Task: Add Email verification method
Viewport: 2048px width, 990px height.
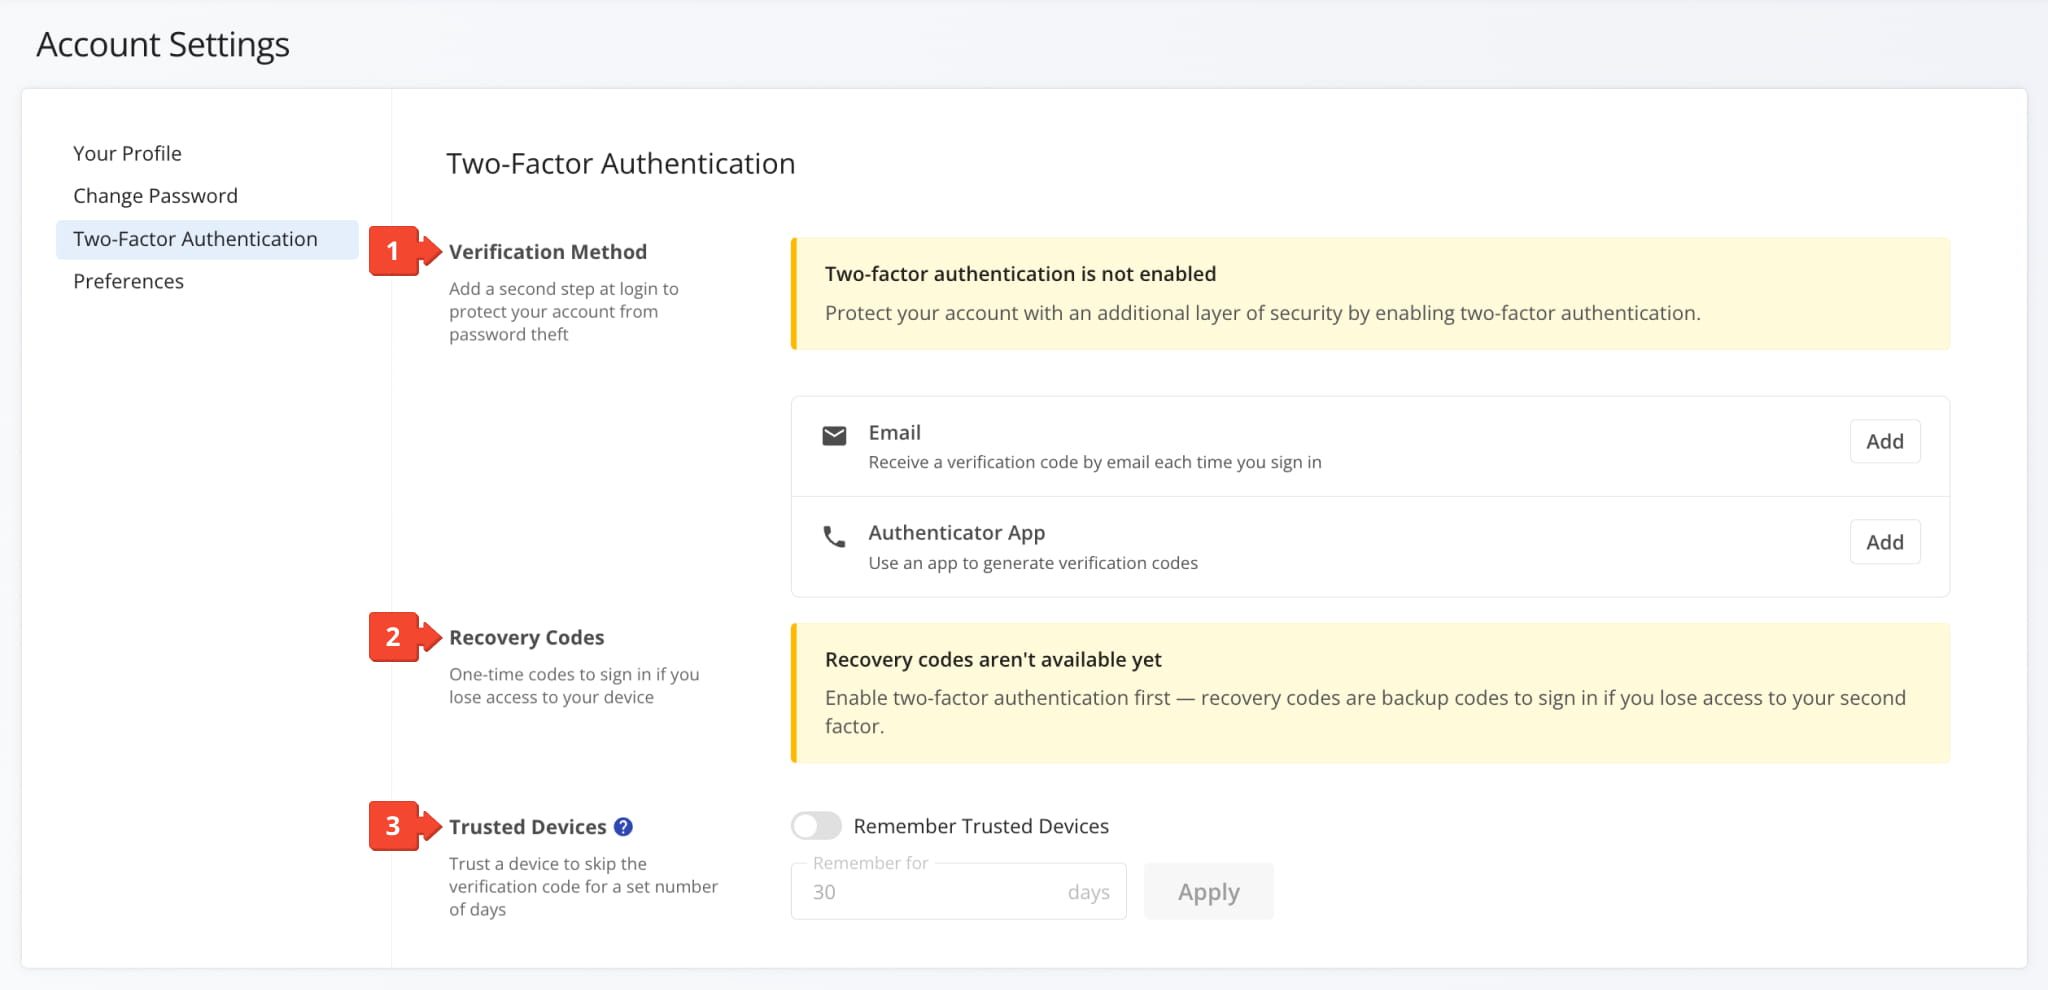Action: tap(1885, 441)
